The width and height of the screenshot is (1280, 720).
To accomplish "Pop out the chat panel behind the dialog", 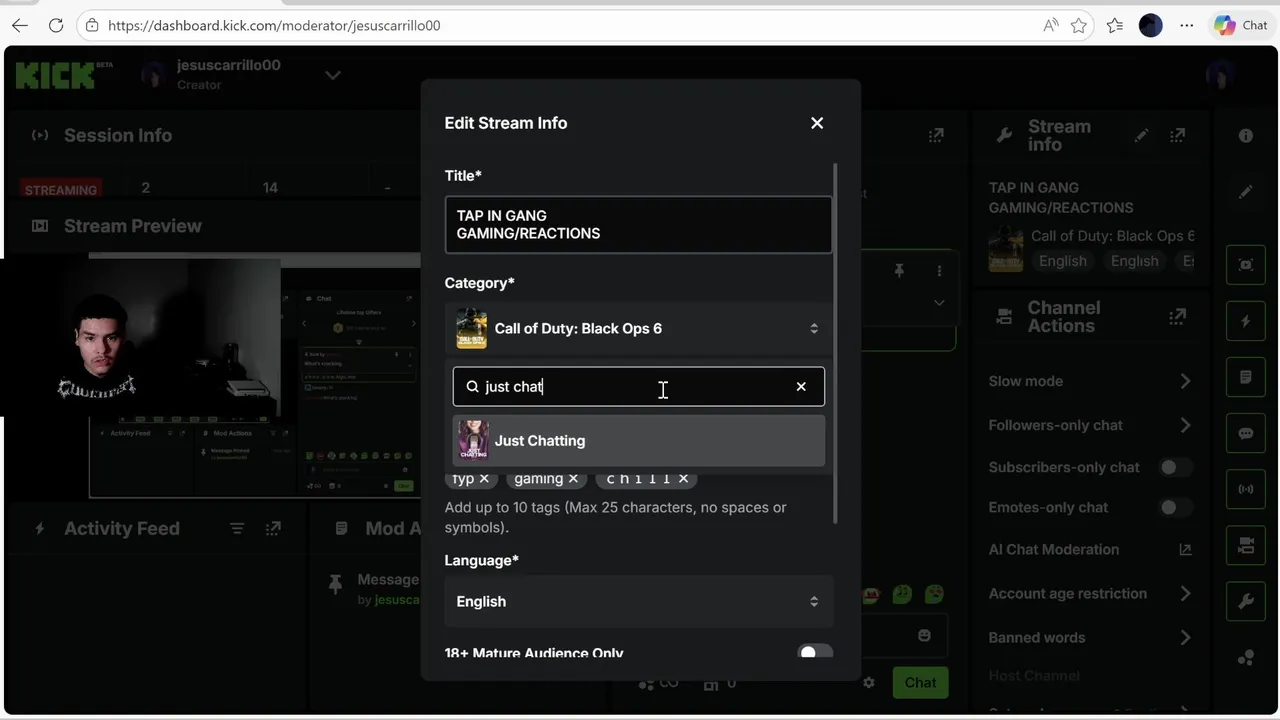I will [936, 135].
